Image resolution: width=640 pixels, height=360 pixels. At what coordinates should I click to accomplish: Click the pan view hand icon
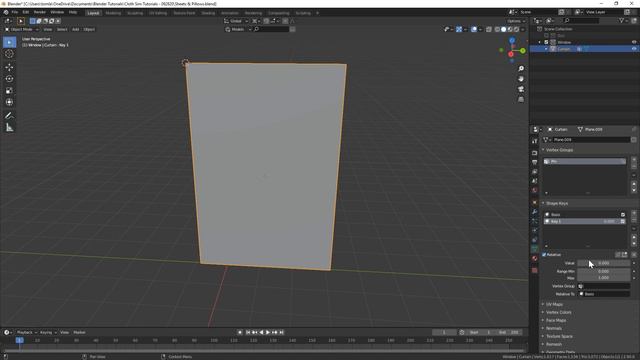521,79
